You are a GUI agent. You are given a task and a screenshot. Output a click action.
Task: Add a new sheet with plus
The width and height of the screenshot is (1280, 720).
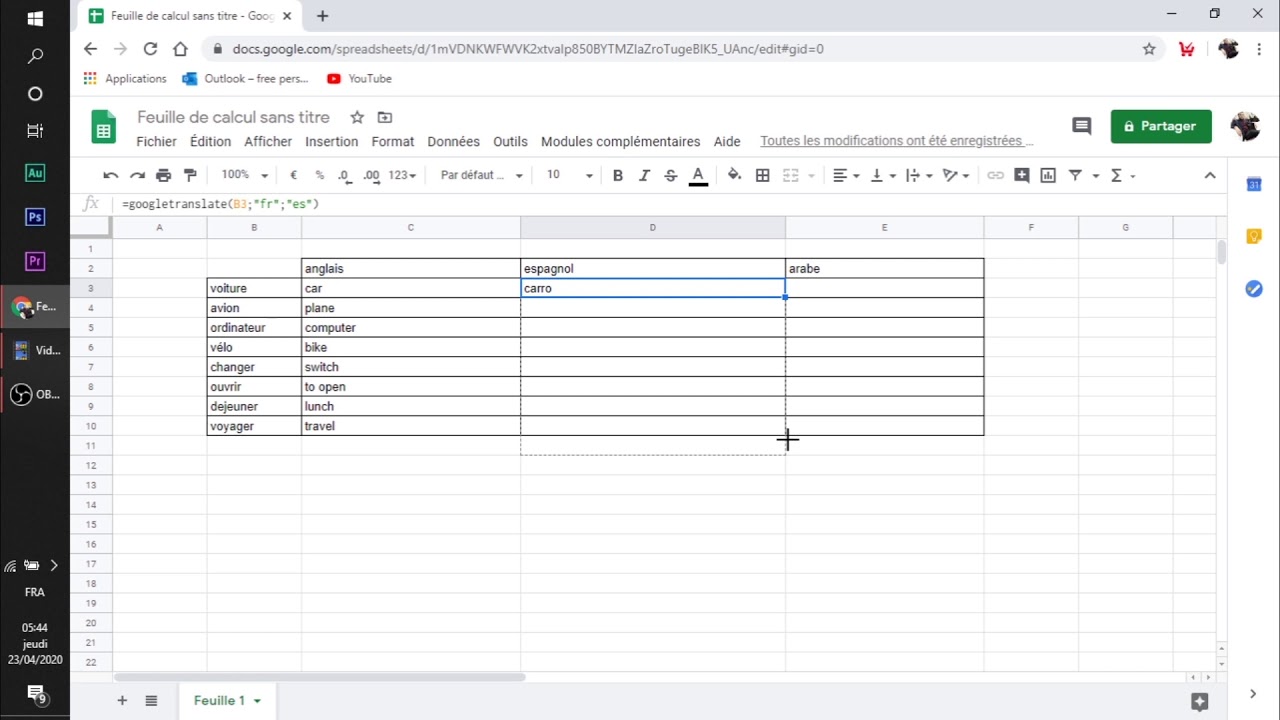pyautogui.click(x=122, y=701)
